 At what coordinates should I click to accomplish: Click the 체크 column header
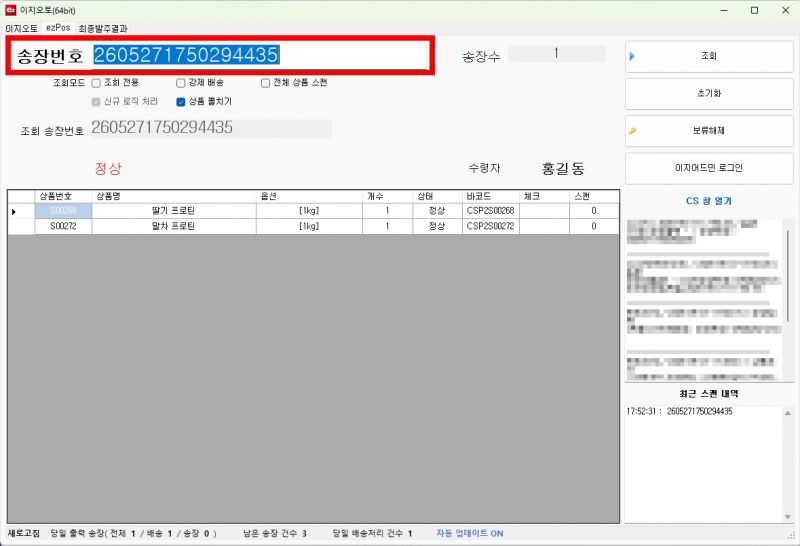pos(544,196)
